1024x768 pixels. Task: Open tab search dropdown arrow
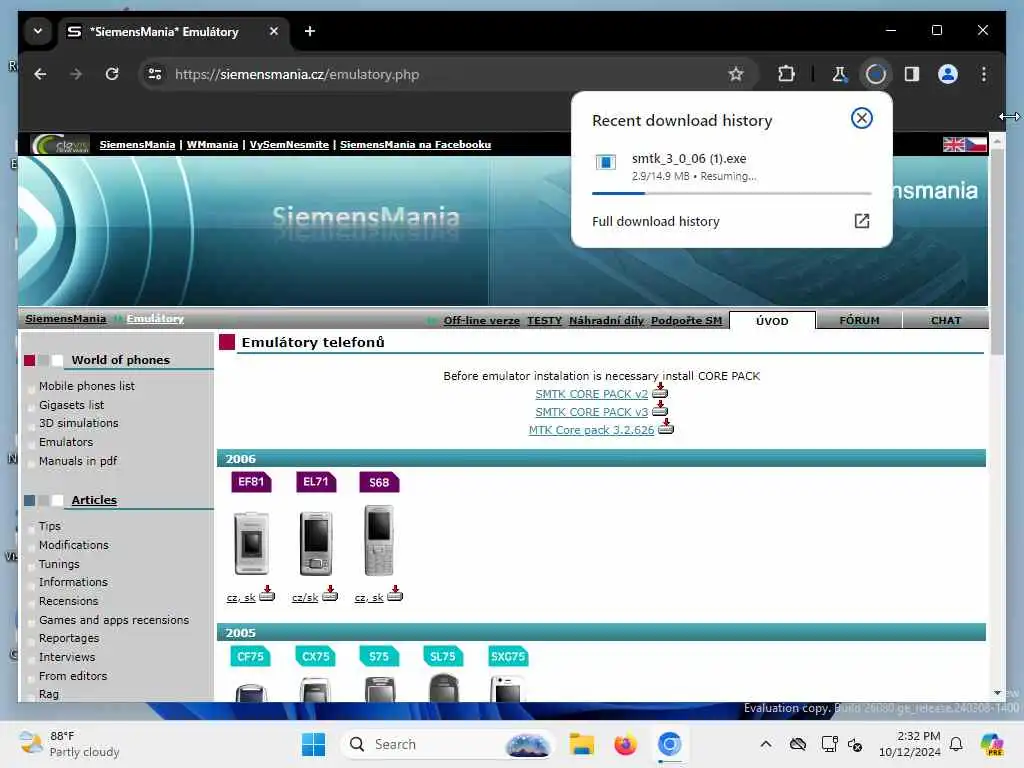(x=38, y=31)
